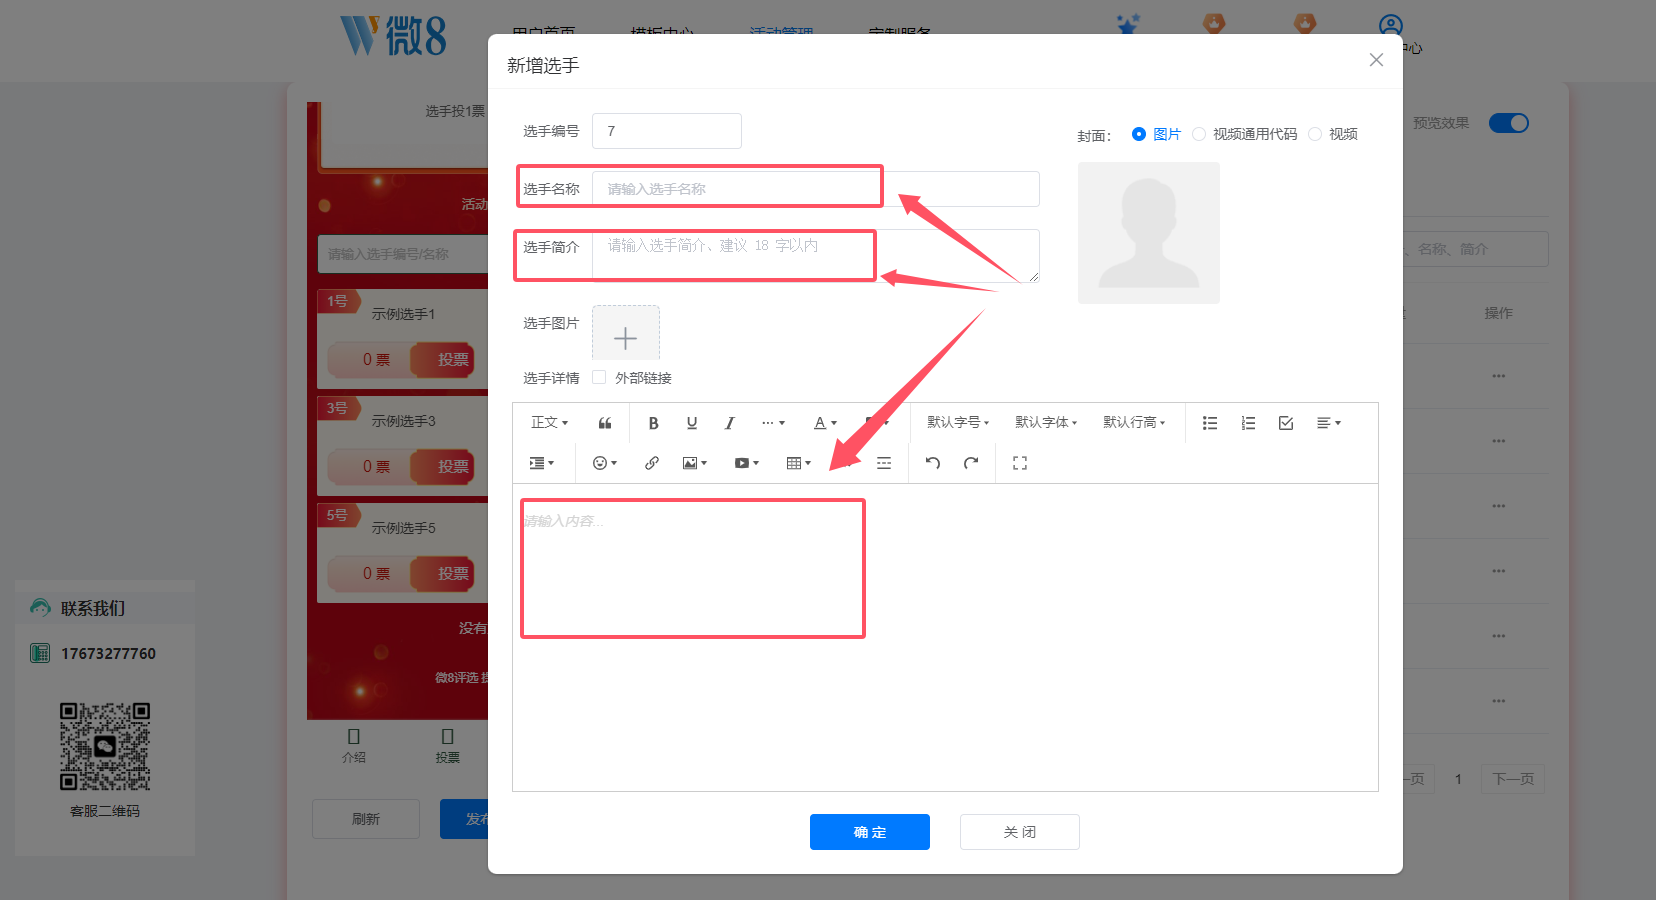Insert a numbered list
The width and height of the screenshot is (1656, 900).
[x=1248, y=423]
